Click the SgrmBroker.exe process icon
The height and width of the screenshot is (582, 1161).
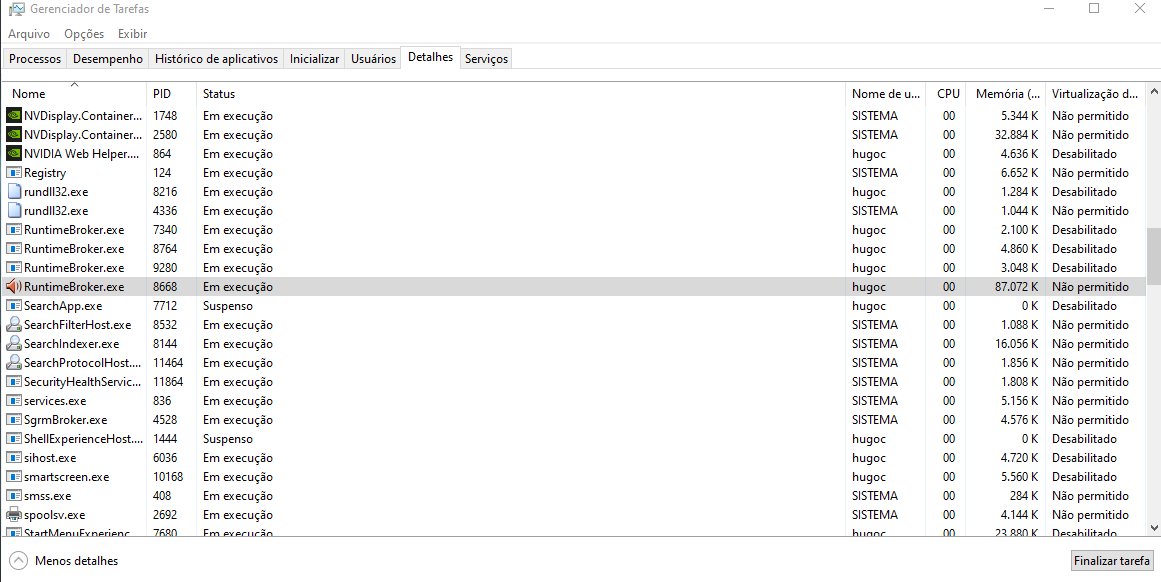point(14,420)
